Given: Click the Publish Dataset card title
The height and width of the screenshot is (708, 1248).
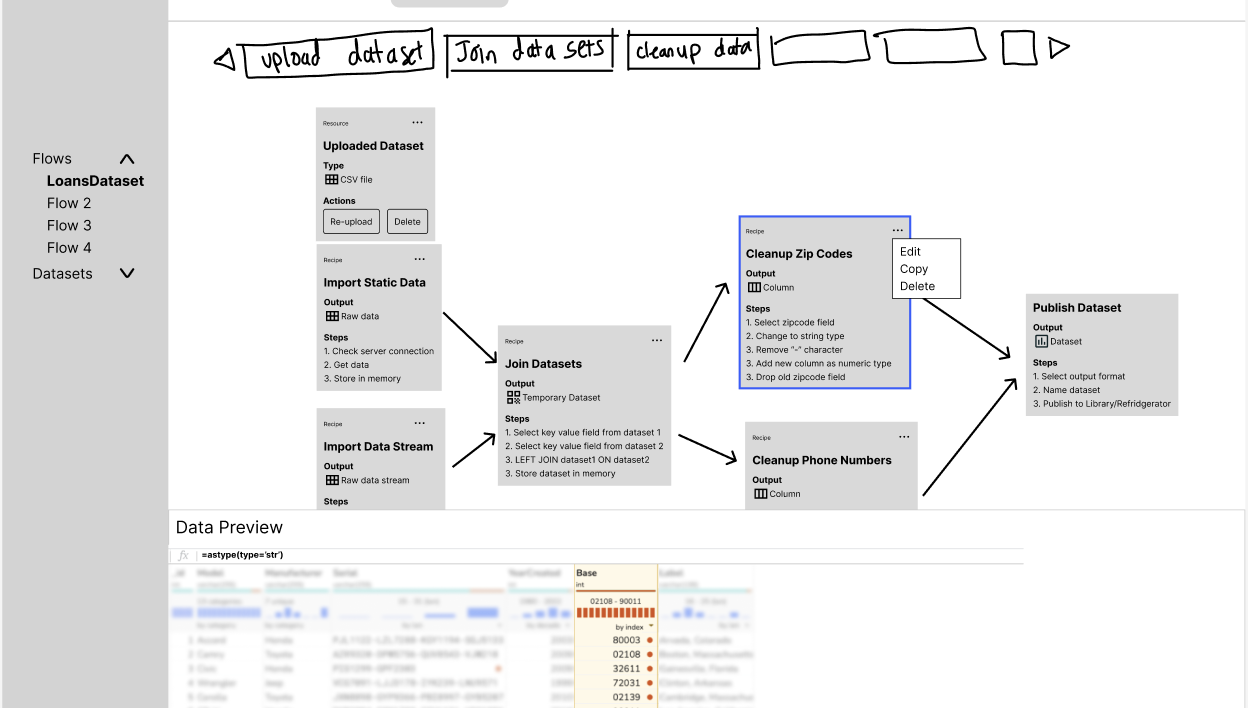Looking at the screenshot, I should click(x=1077, y=308).
